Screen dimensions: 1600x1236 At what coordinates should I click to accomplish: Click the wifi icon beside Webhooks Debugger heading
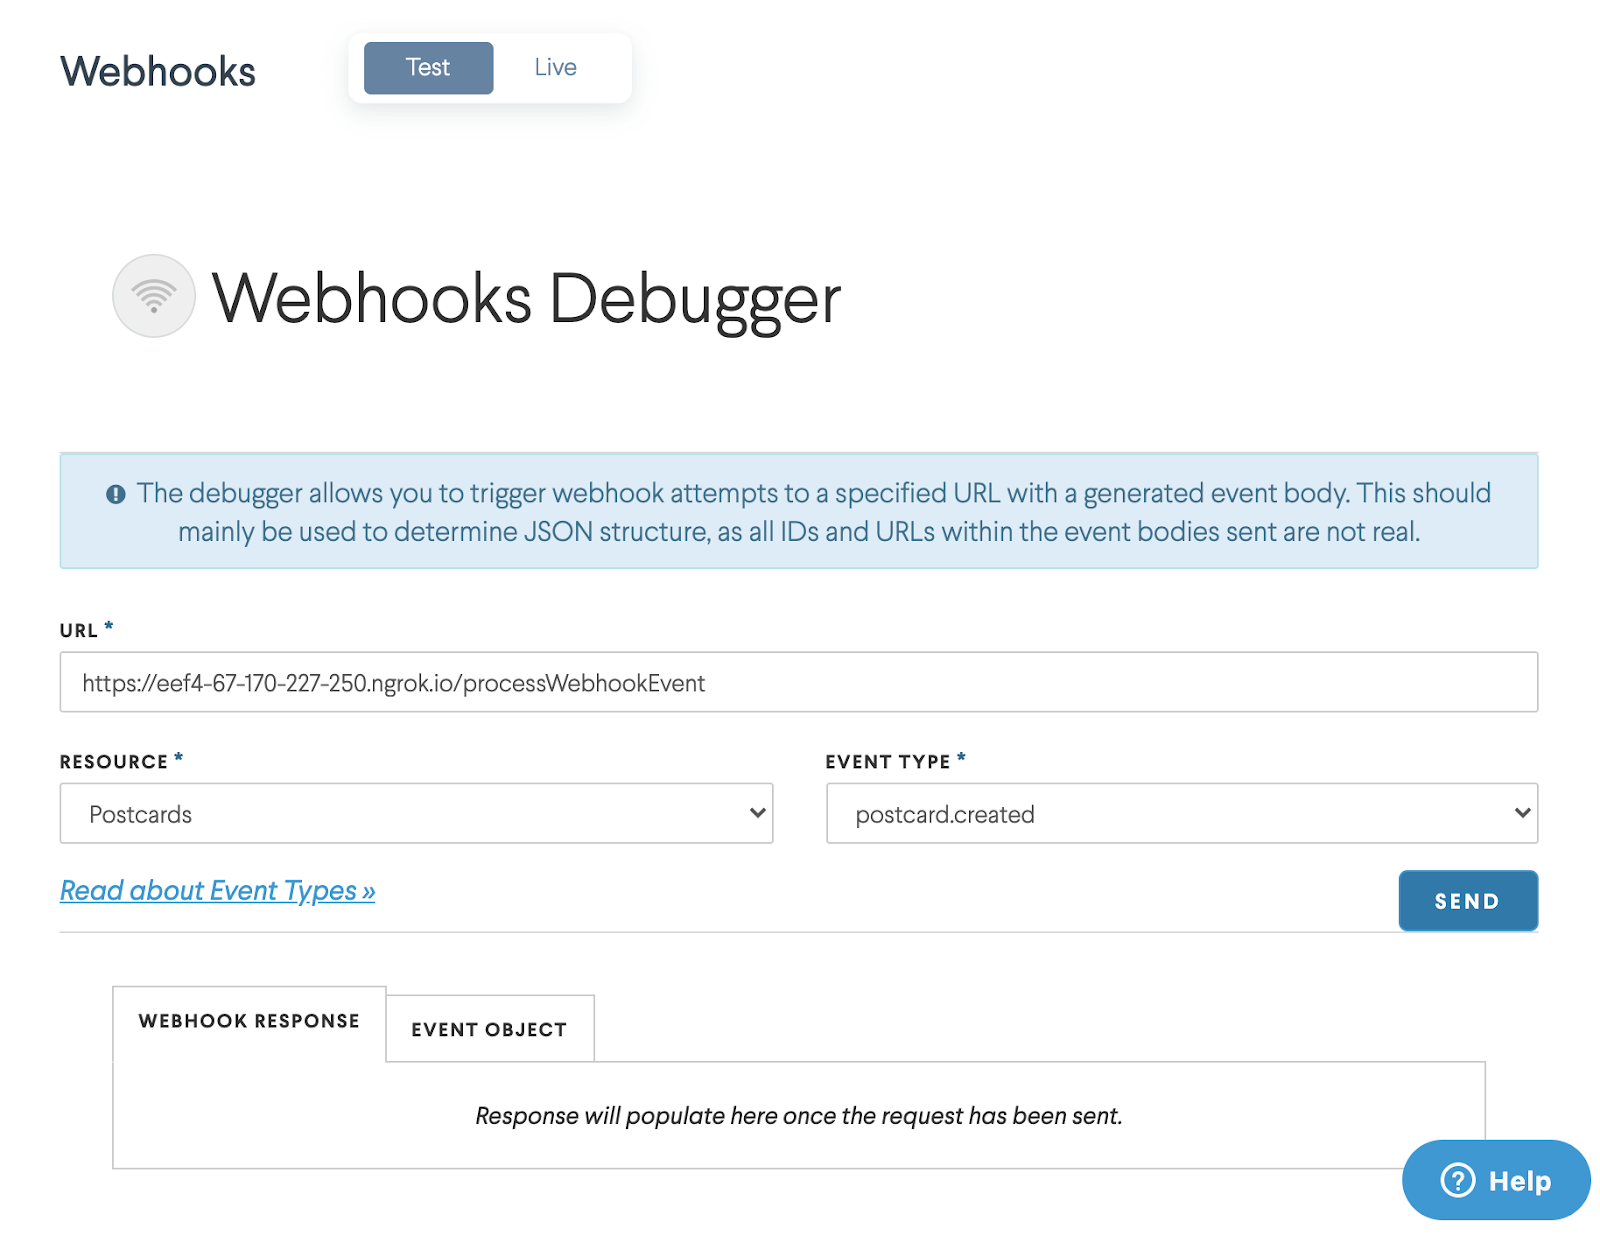(x=153, y=295)
